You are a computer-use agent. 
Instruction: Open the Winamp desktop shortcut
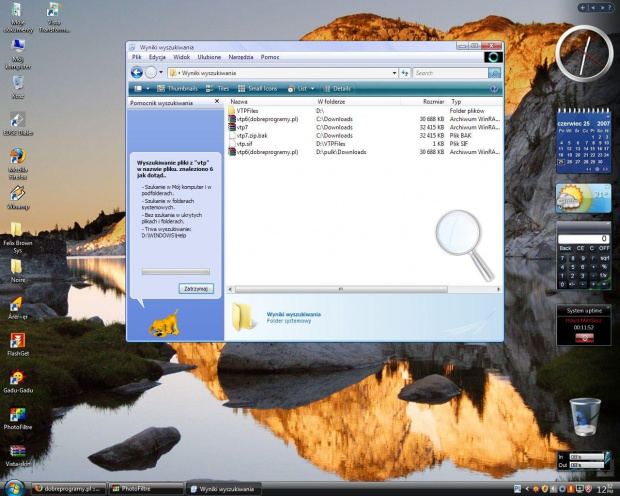click(18, 197)
